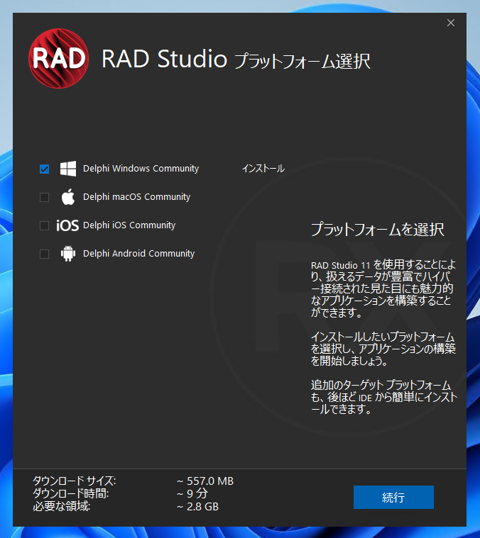
Task: Click the プラットフォームを選択 heading
Action: (377, 229)
